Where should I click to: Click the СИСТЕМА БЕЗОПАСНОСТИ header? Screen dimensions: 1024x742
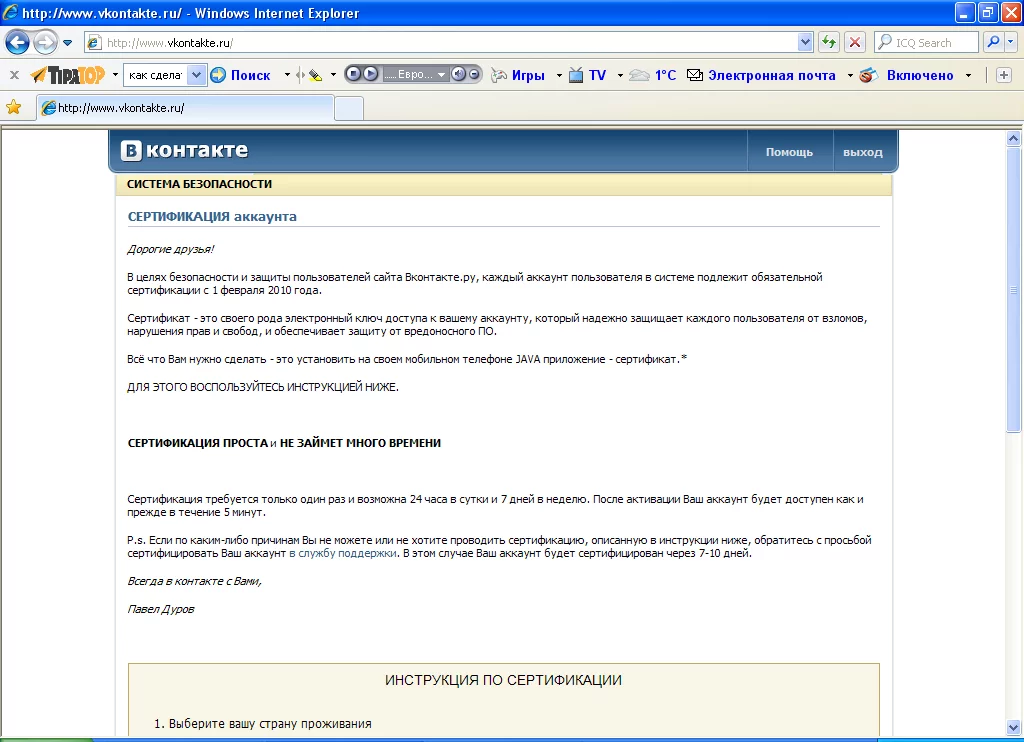click(199, 184)
